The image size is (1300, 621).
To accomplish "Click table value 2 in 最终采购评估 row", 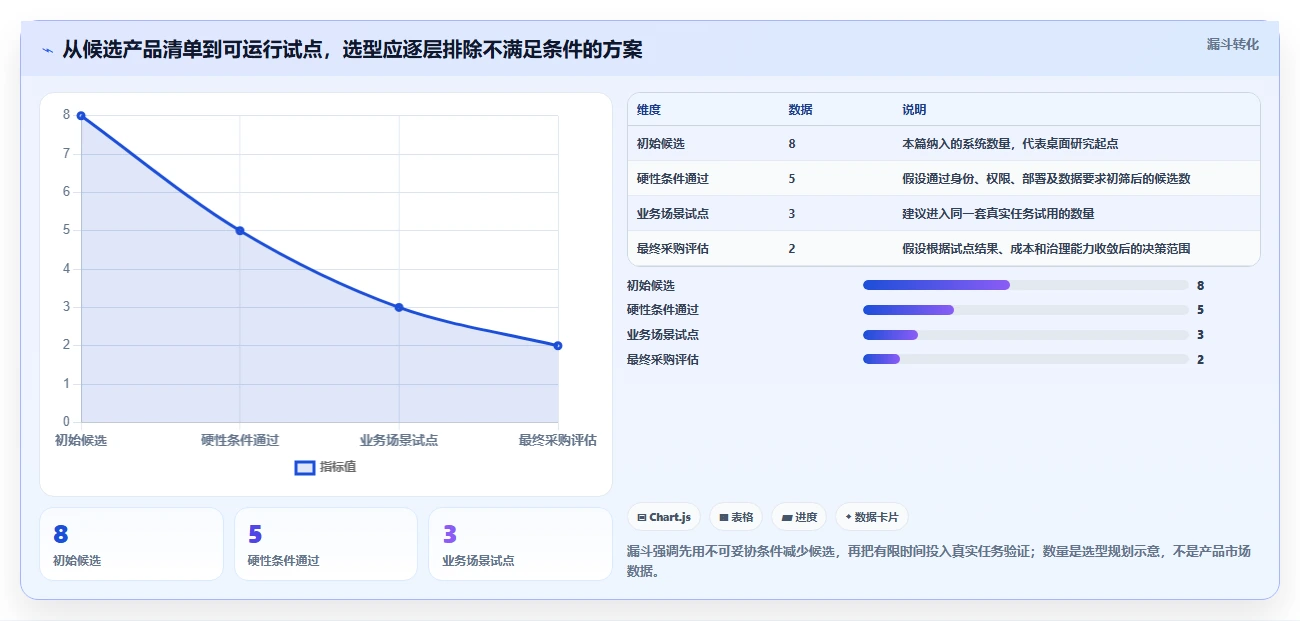I will pyautogui.click(x=792, y=249).
